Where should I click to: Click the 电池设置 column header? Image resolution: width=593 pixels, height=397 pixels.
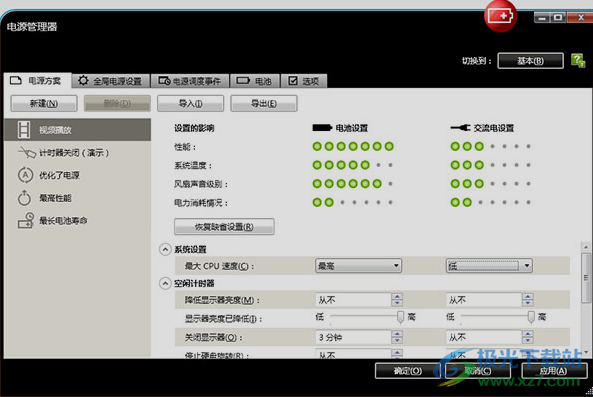click(x=340, y=128)
